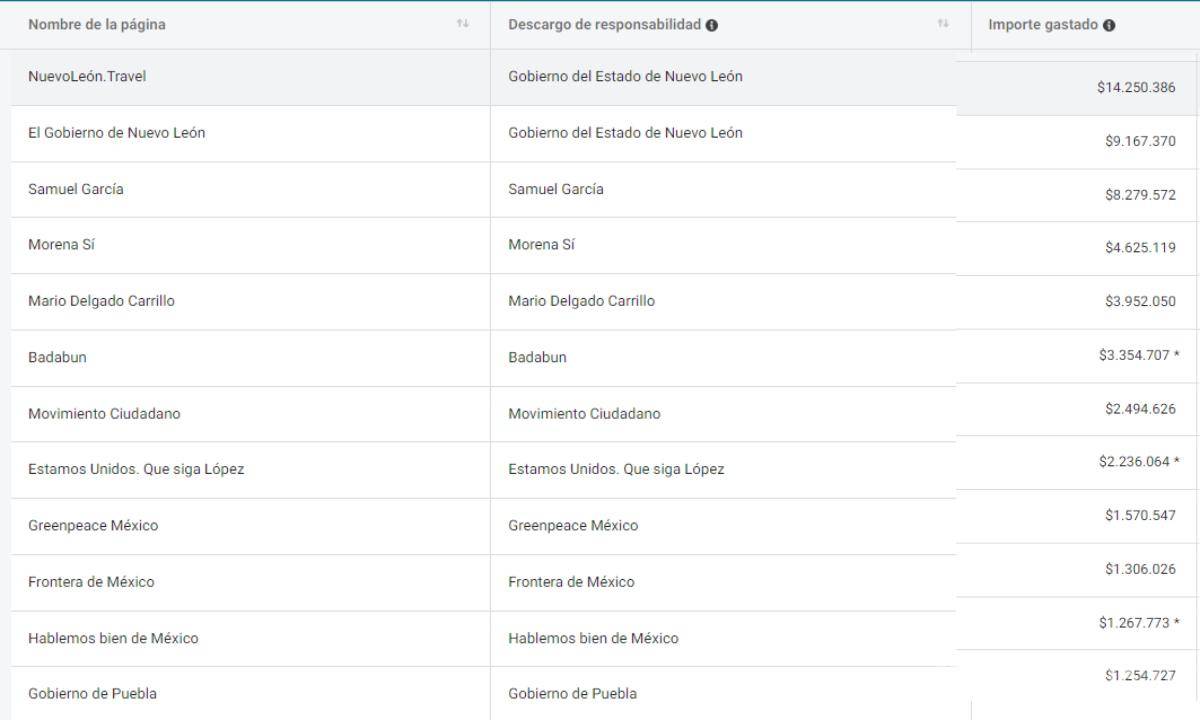Click the $14.250.386 amount cell
Viewport: 1200px width, 720px height.
[1135, 88]
